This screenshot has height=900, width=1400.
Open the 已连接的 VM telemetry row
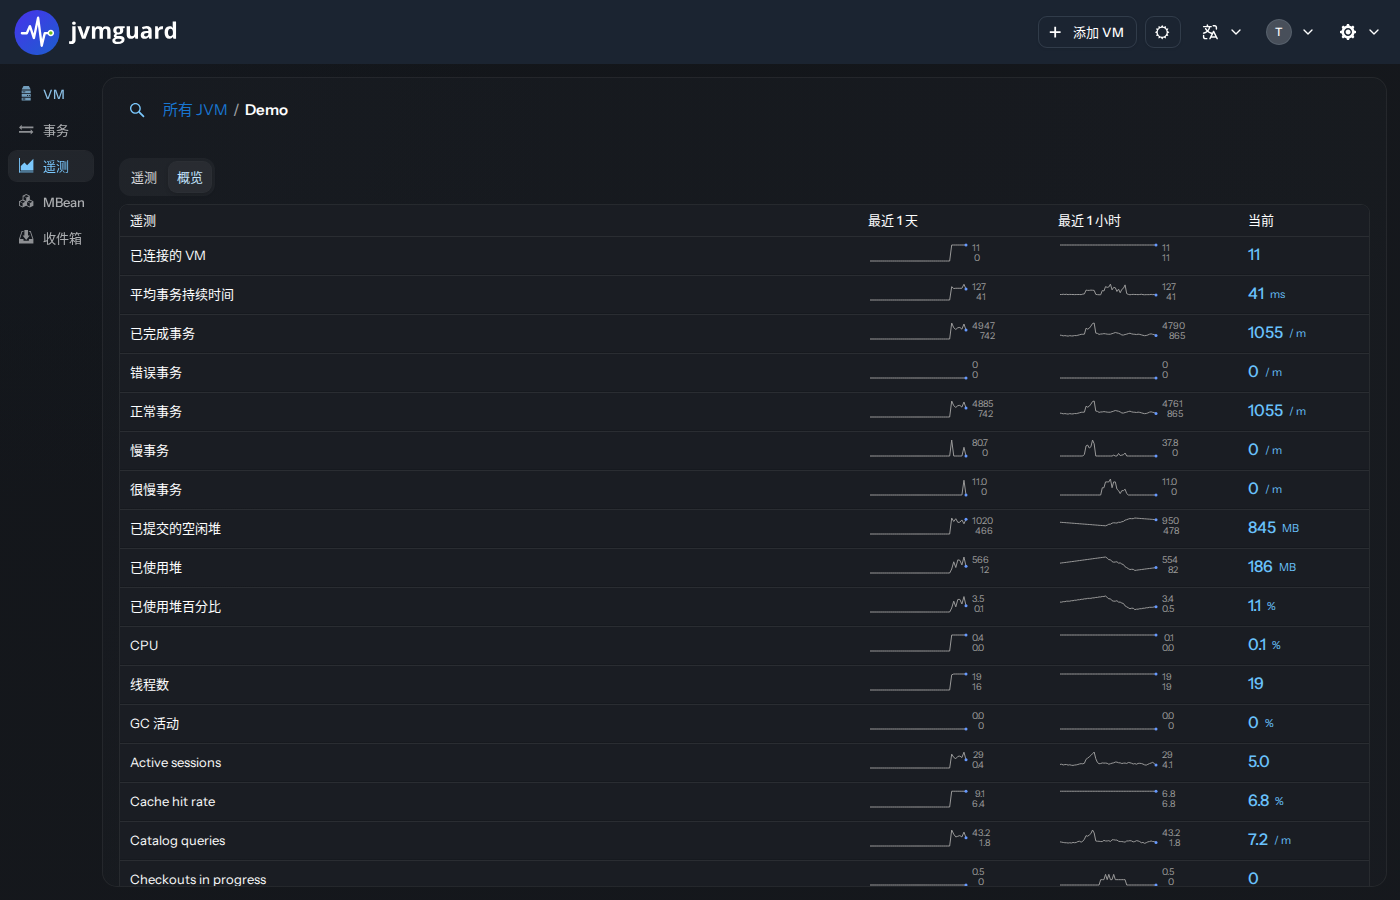[744, 256]
